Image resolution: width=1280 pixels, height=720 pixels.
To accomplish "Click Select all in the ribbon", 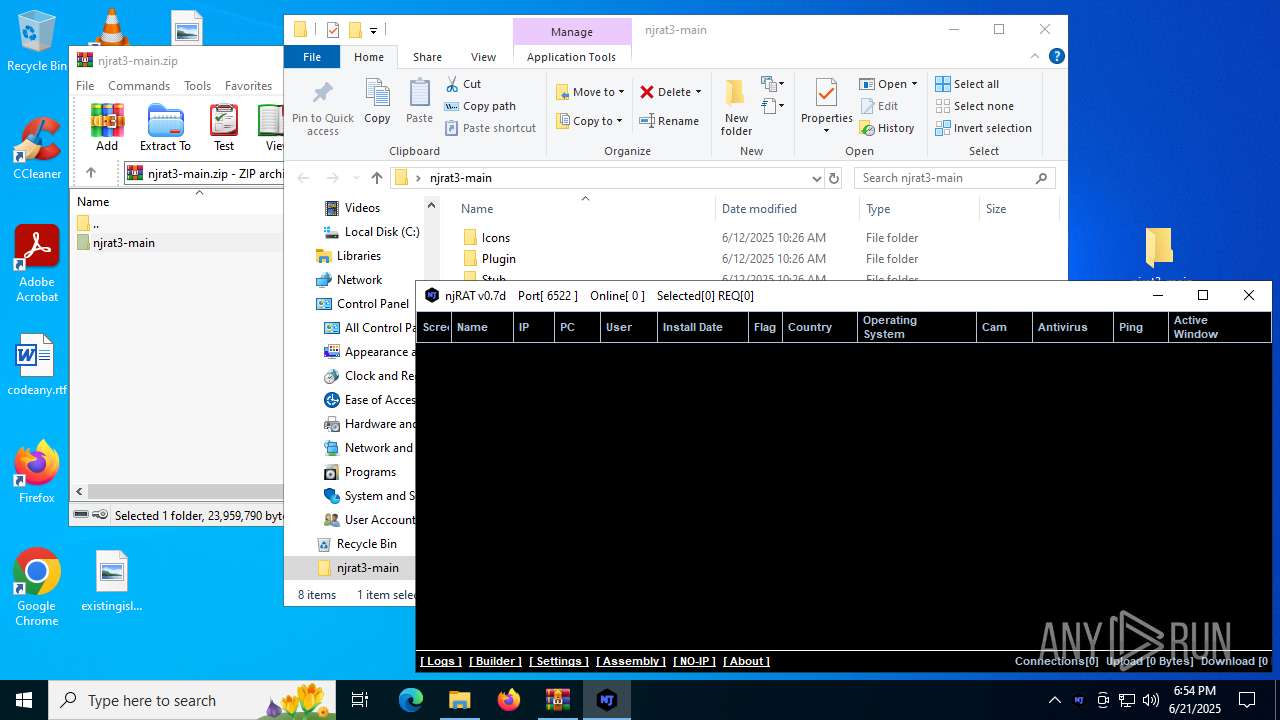I will click(967, 84).
